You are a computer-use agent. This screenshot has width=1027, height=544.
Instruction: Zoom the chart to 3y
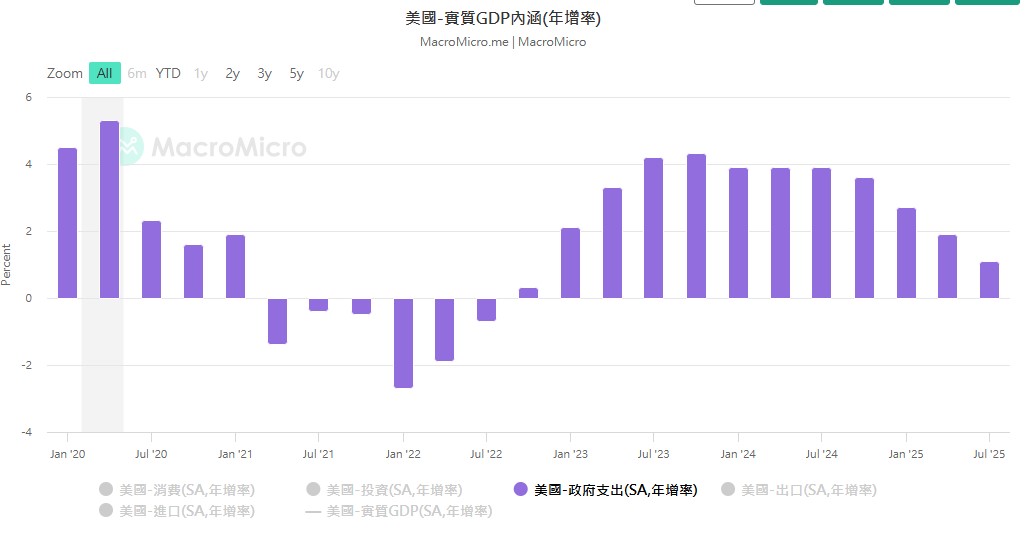(264, 73)
